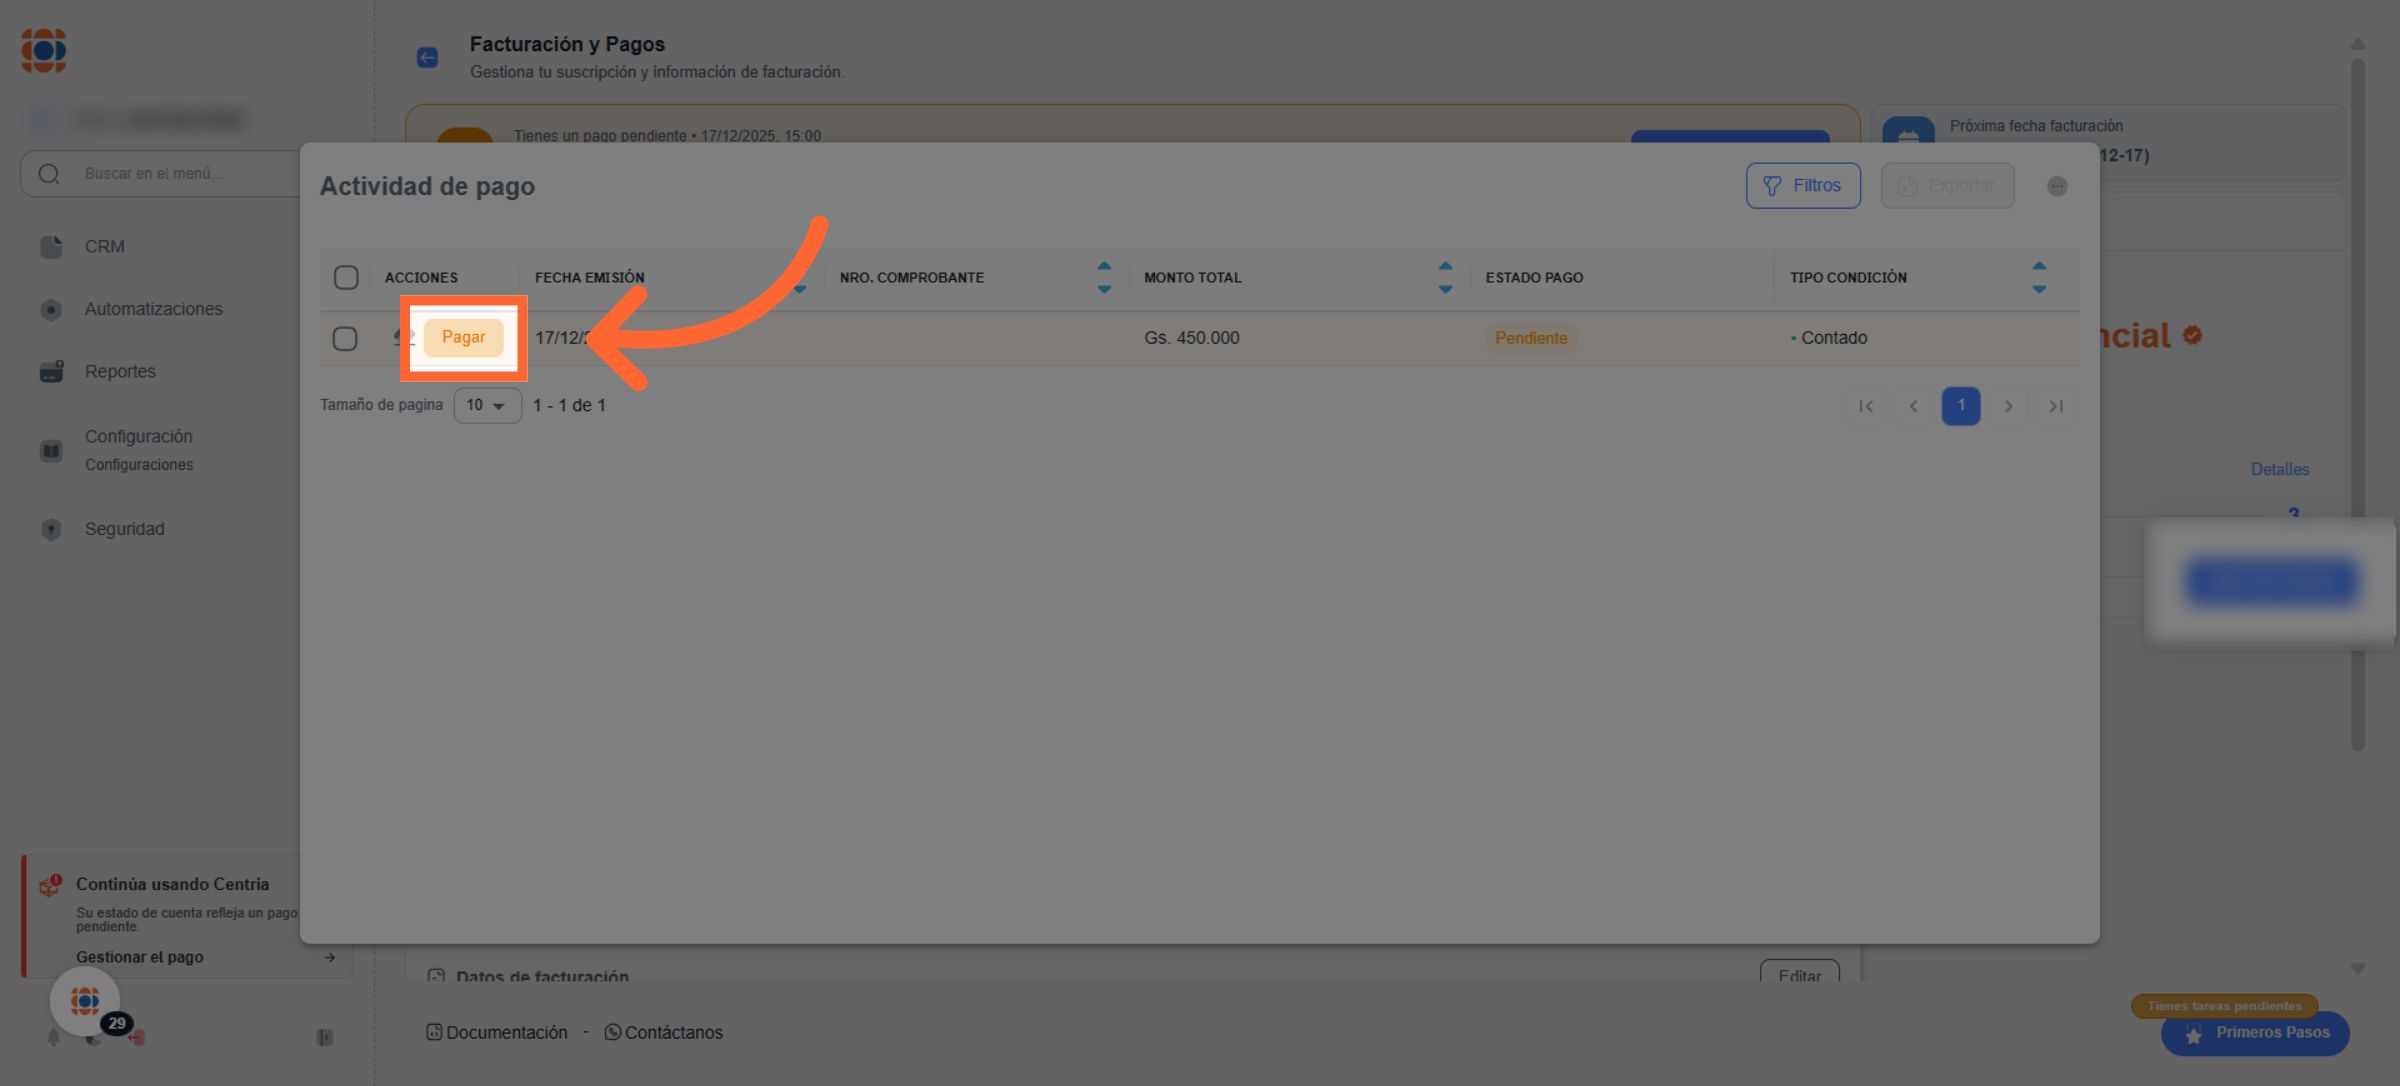Click the three-dot options icon in dialog
The width and height of the screenshot is (2400, 1086).
click(2057, 186)
